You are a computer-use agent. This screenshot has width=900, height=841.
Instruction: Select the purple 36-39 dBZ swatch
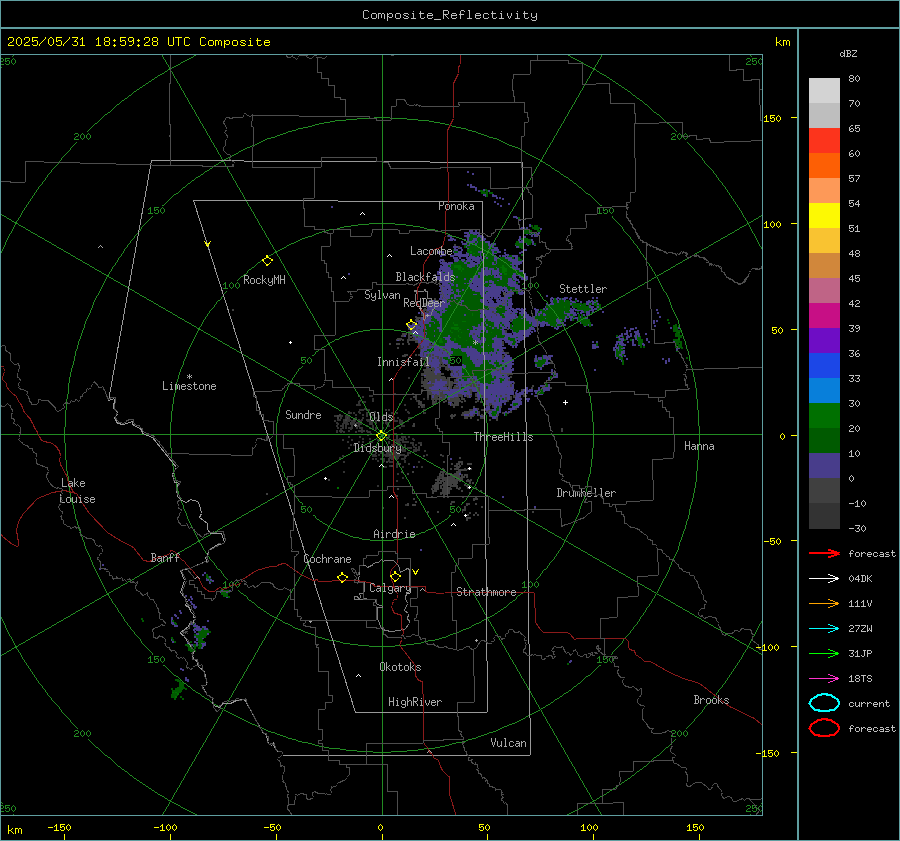(x=824, y=340)
